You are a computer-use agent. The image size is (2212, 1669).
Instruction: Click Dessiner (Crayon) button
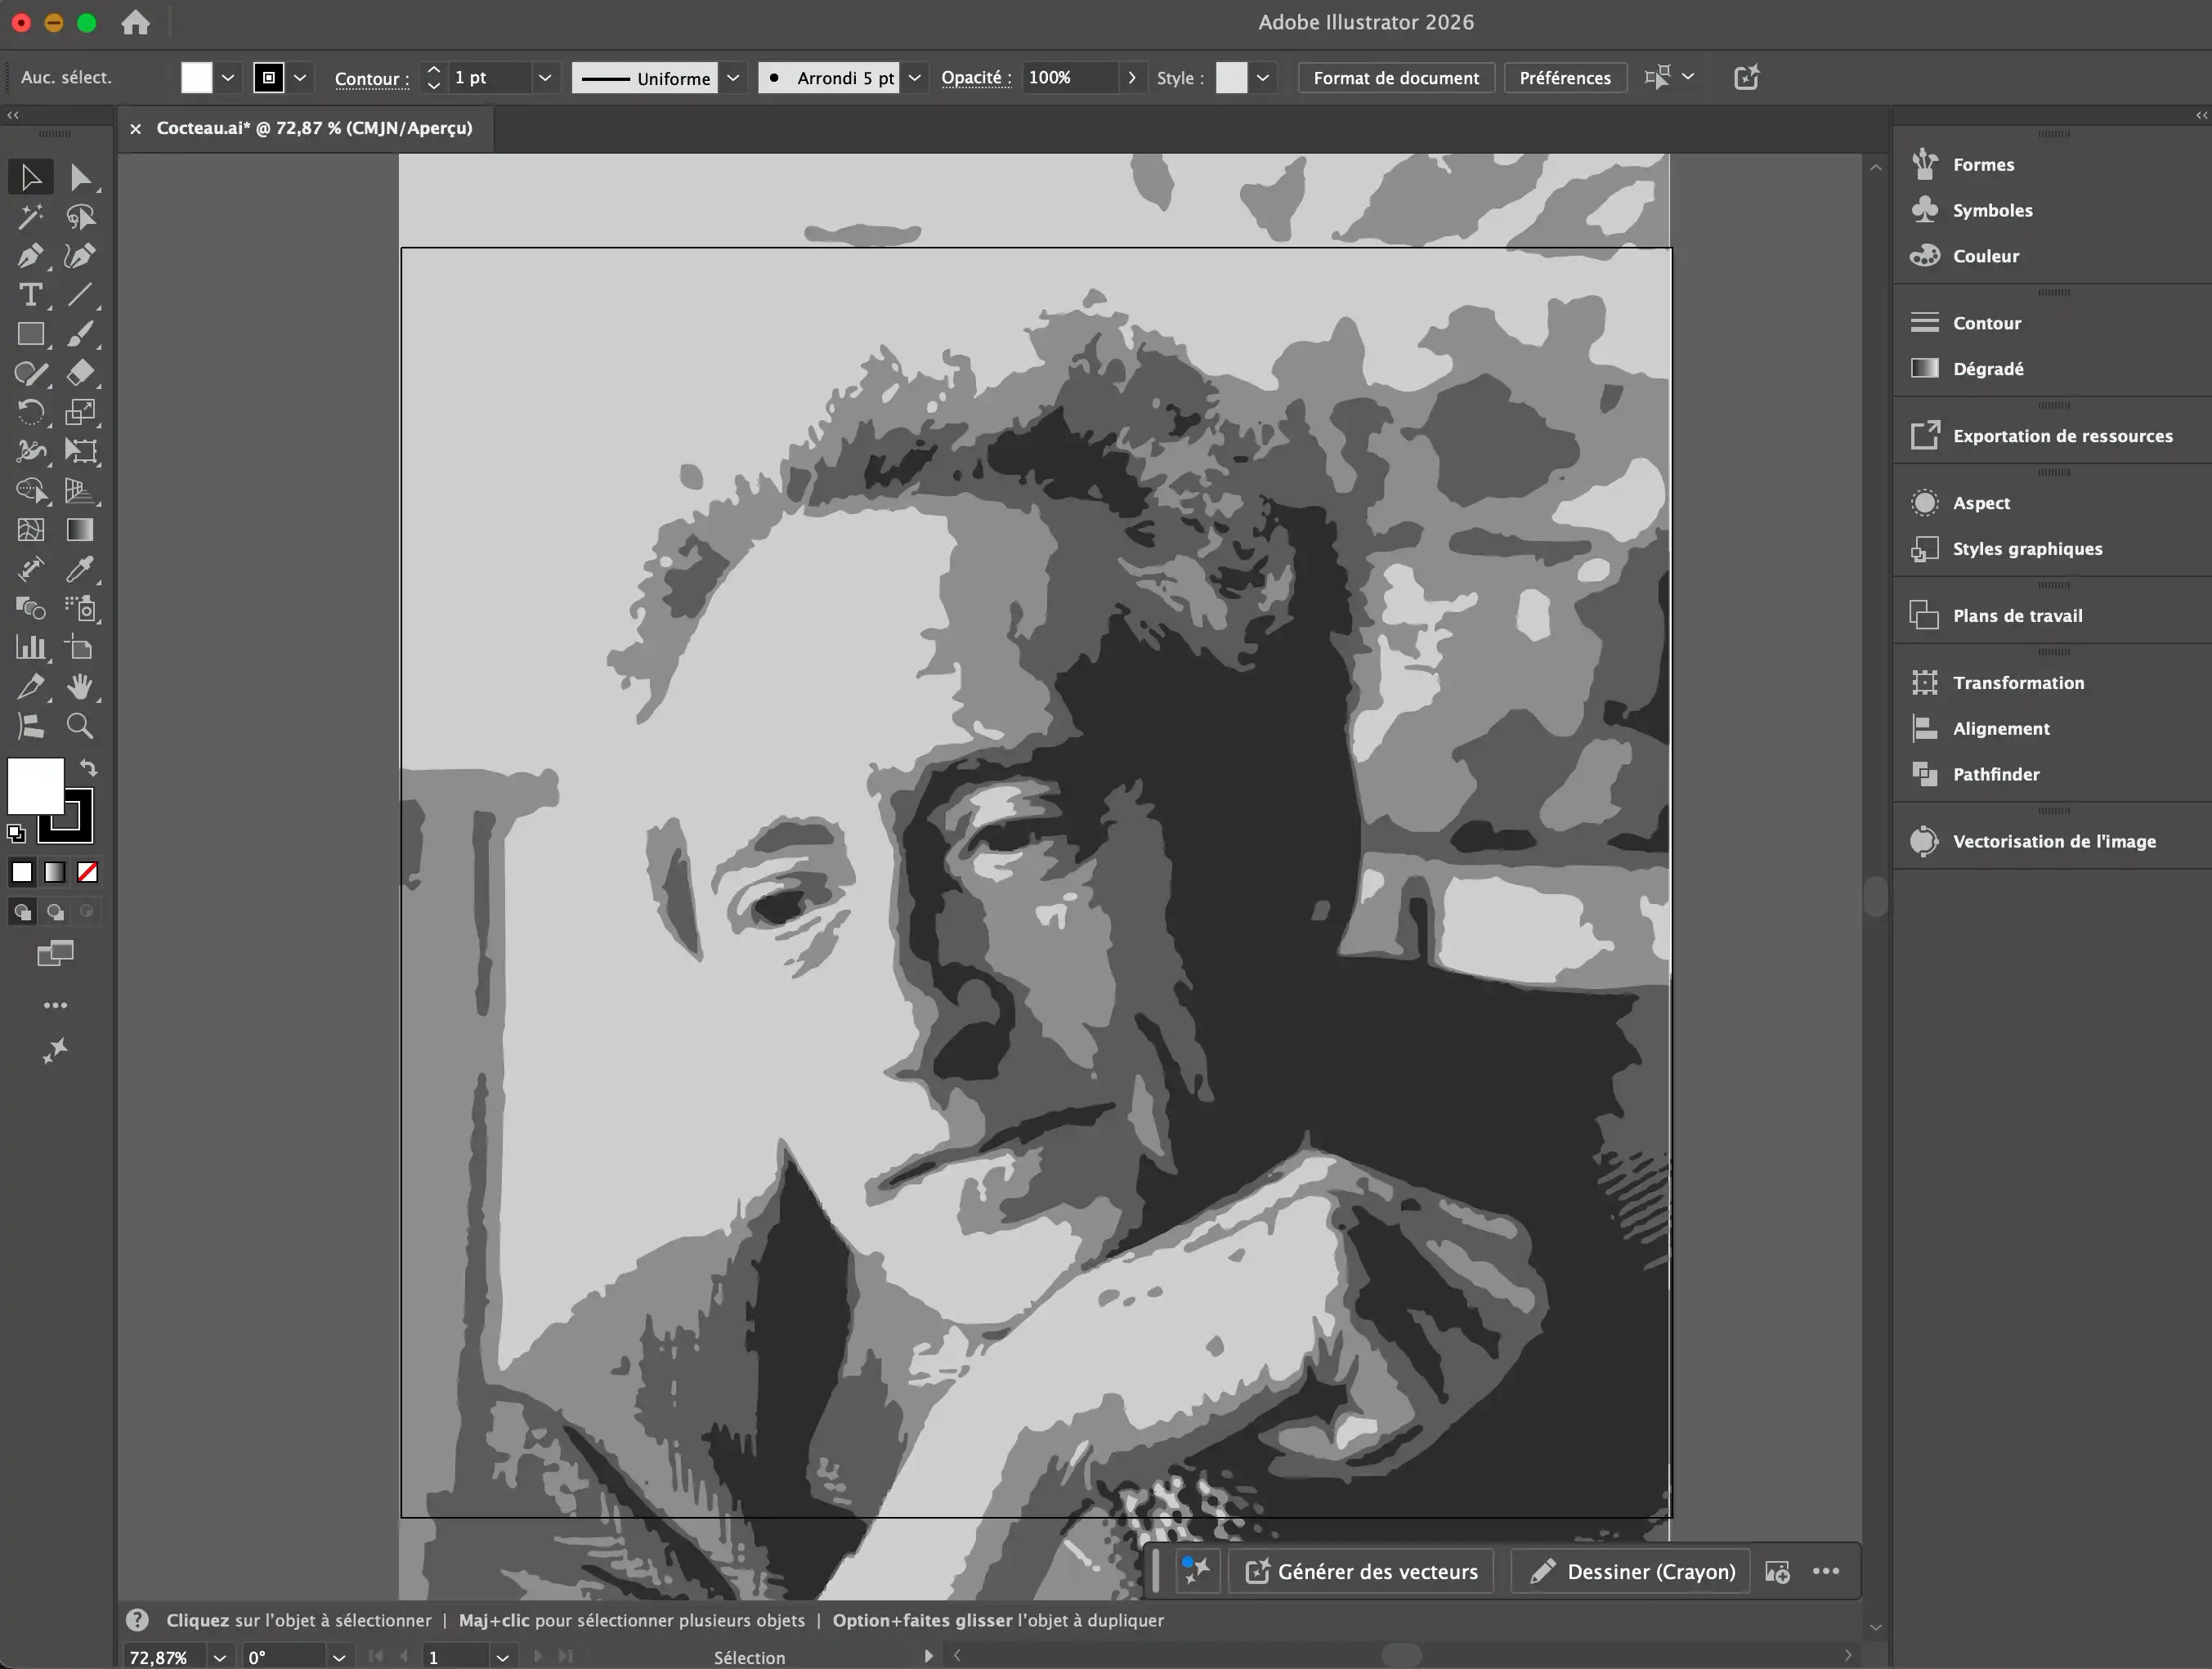[1631, 1571]
